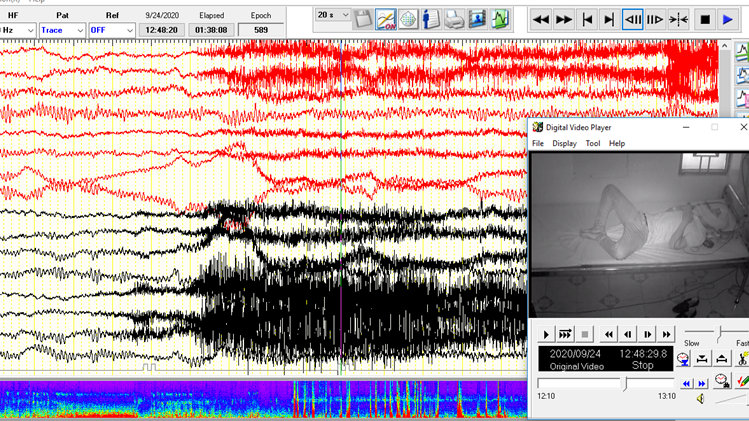Click the green trend chart icon
Viewport: 749px width, 421px height.
click(x=499, y=19)
